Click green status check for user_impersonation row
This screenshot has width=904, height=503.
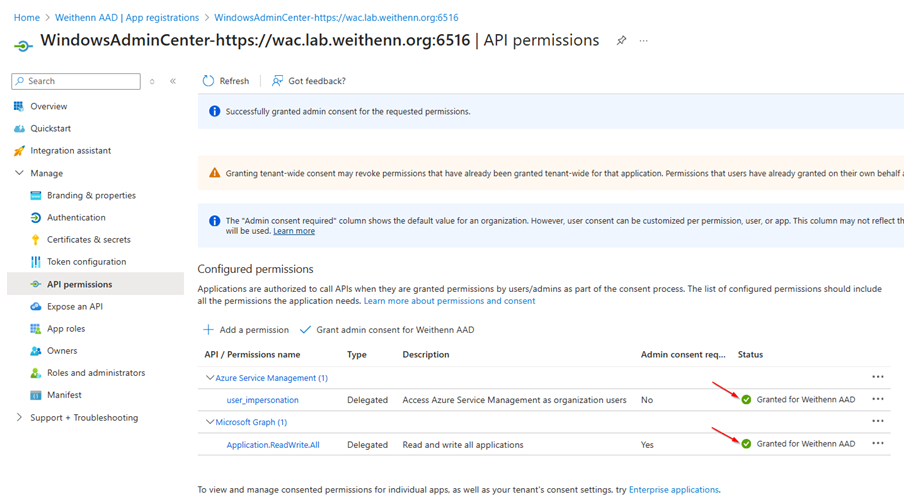(x=746, y=400)
